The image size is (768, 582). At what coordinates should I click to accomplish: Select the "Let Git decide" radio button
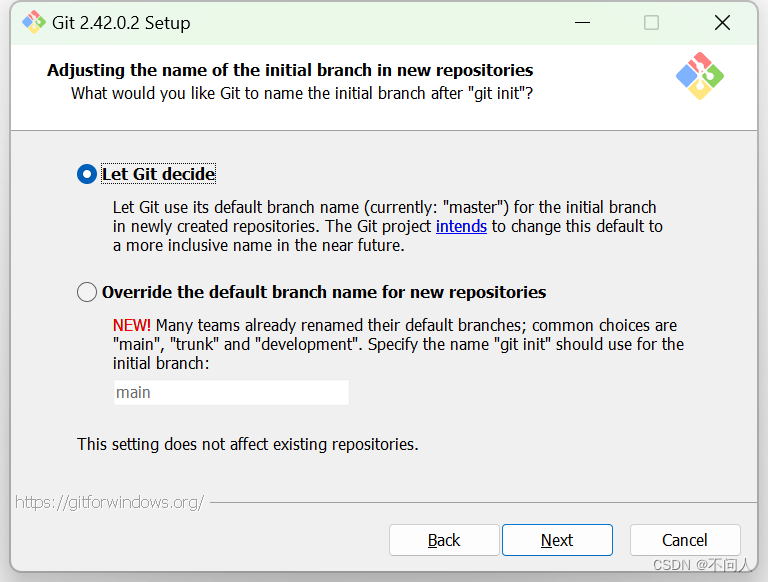pos(87,174)
